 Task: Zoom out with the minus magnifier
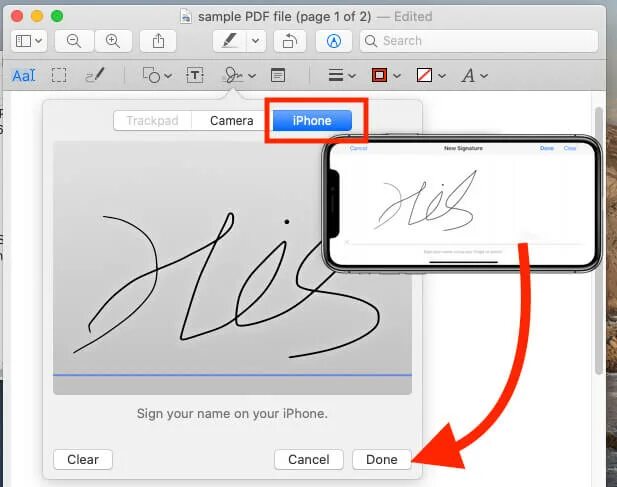pyautogui.click(x=74, y=41)
